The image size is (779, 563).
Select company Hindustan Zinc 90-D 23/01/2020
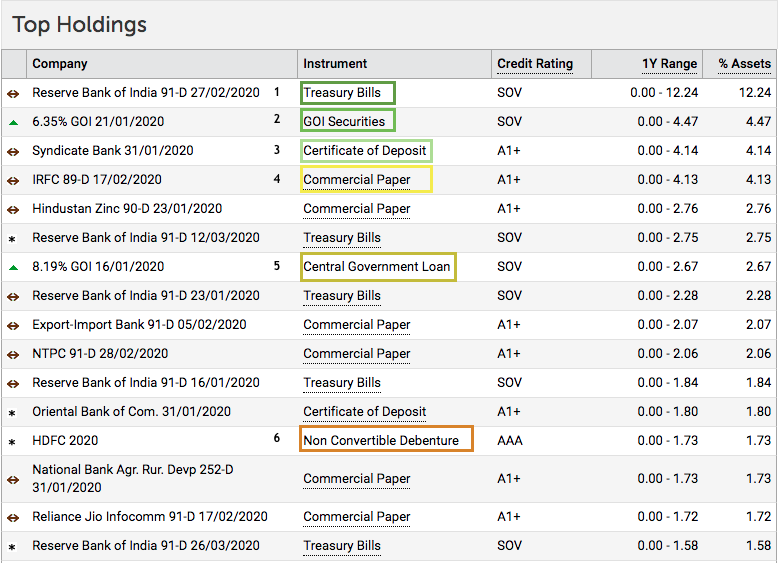[x=127, y=209]
